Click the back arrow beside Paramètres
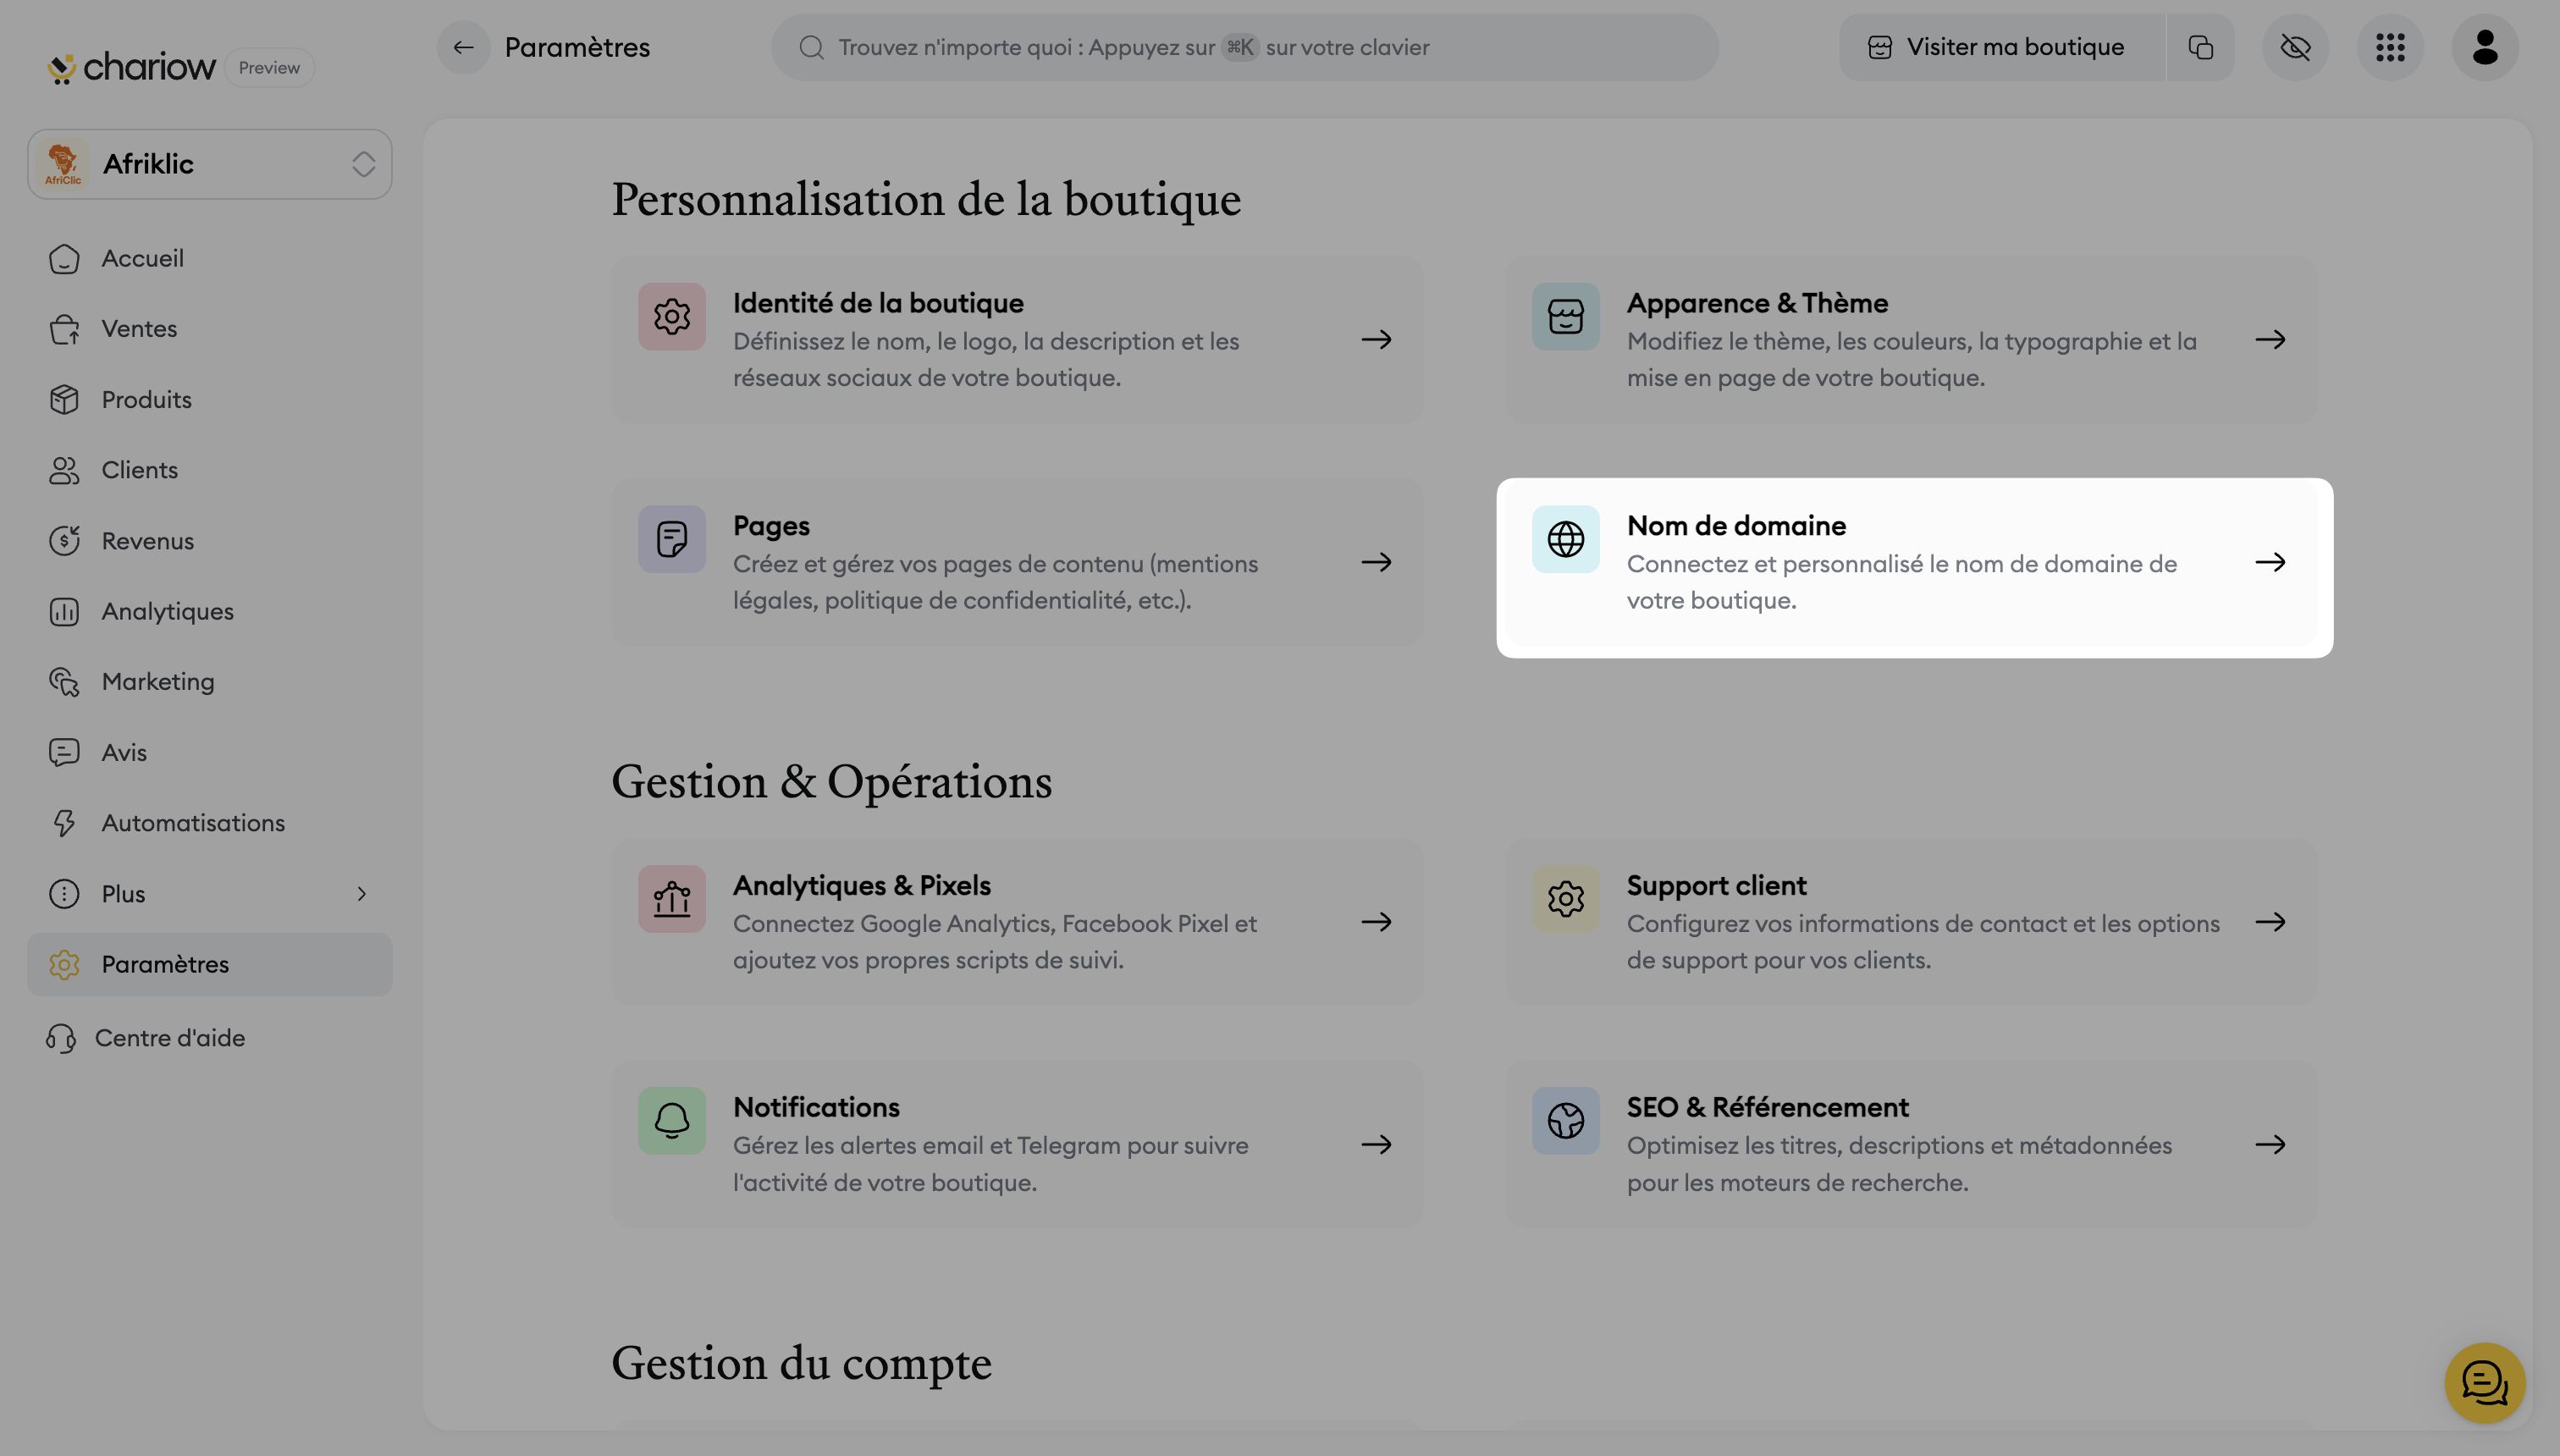 click(x=463, y=47)
